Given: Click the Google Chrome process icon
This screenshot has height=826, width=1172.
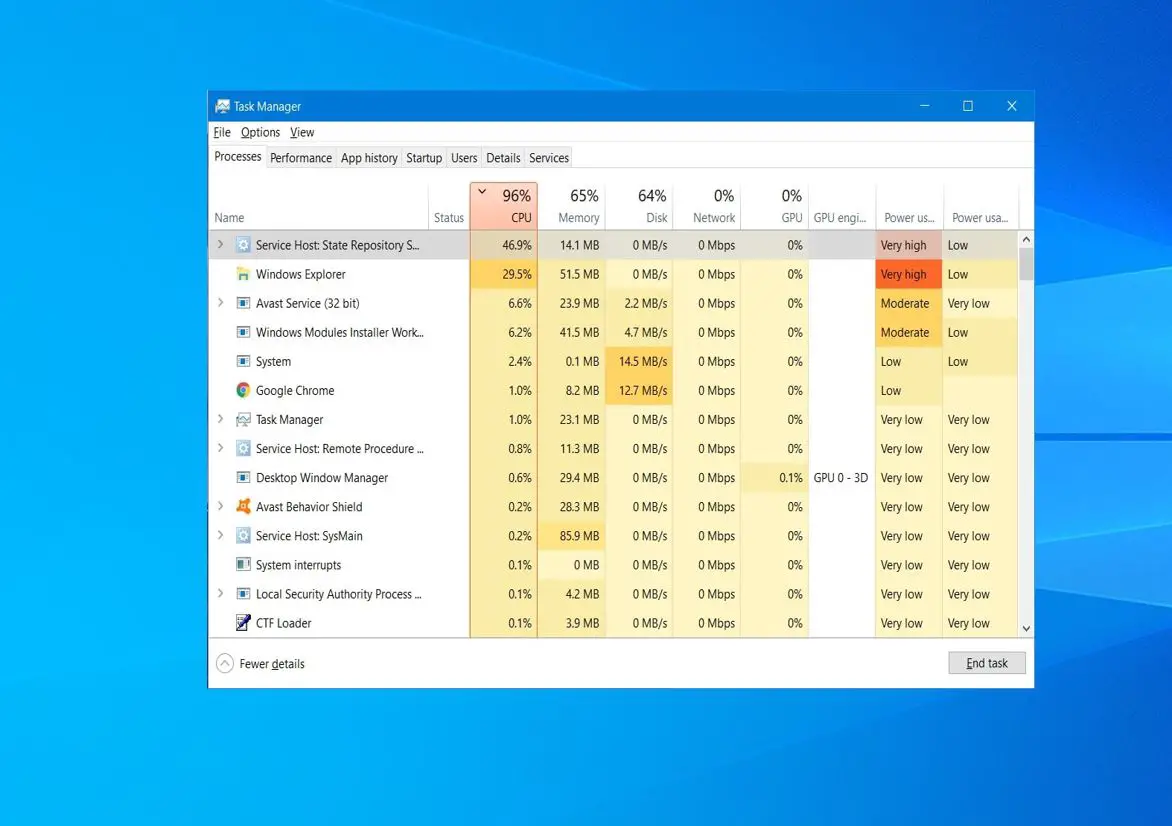Looking at the screenshot, I should pyautogui.click(x=243, y=390).
